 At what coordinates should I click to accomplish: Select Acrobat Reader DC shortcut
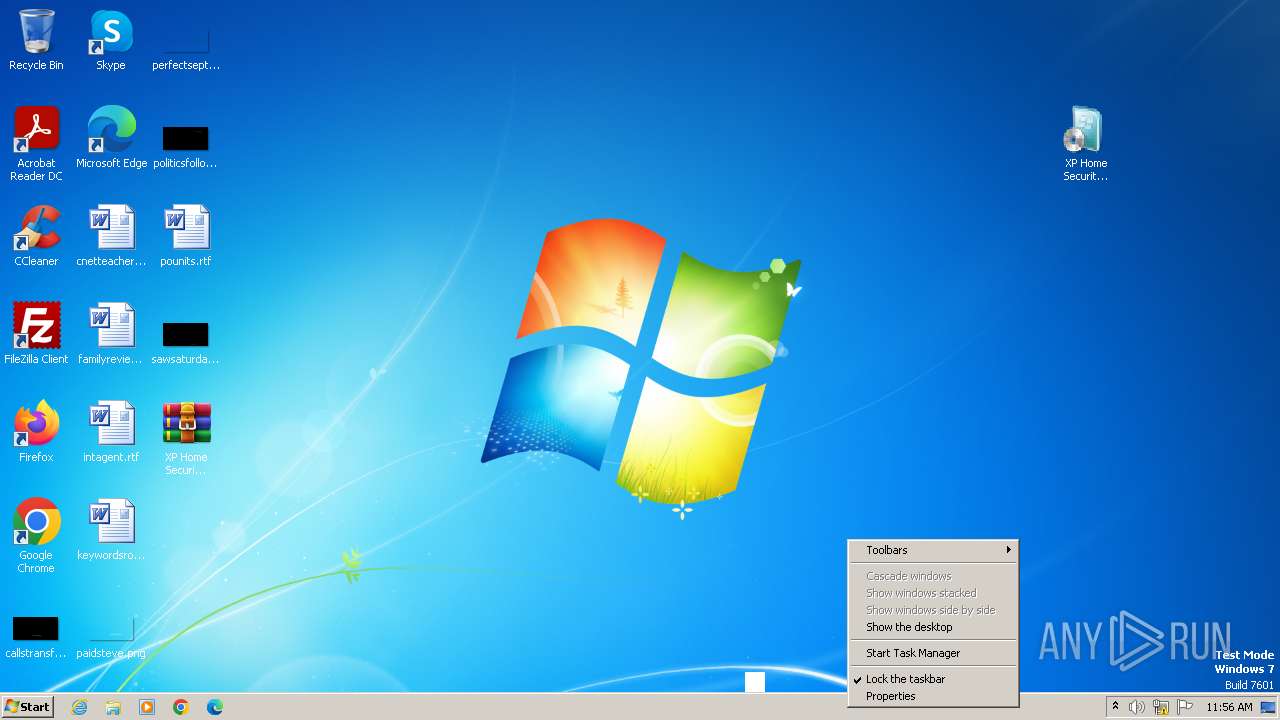tap(36, 144)
